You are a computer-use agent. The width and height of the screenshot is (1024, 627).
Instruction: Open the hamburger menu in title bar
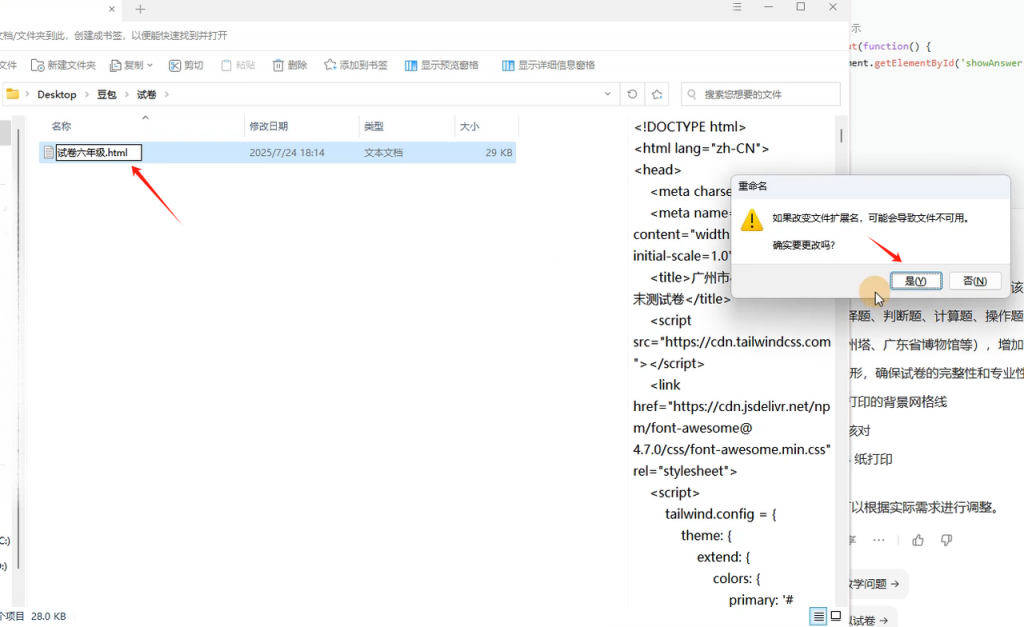pos(737,7)
